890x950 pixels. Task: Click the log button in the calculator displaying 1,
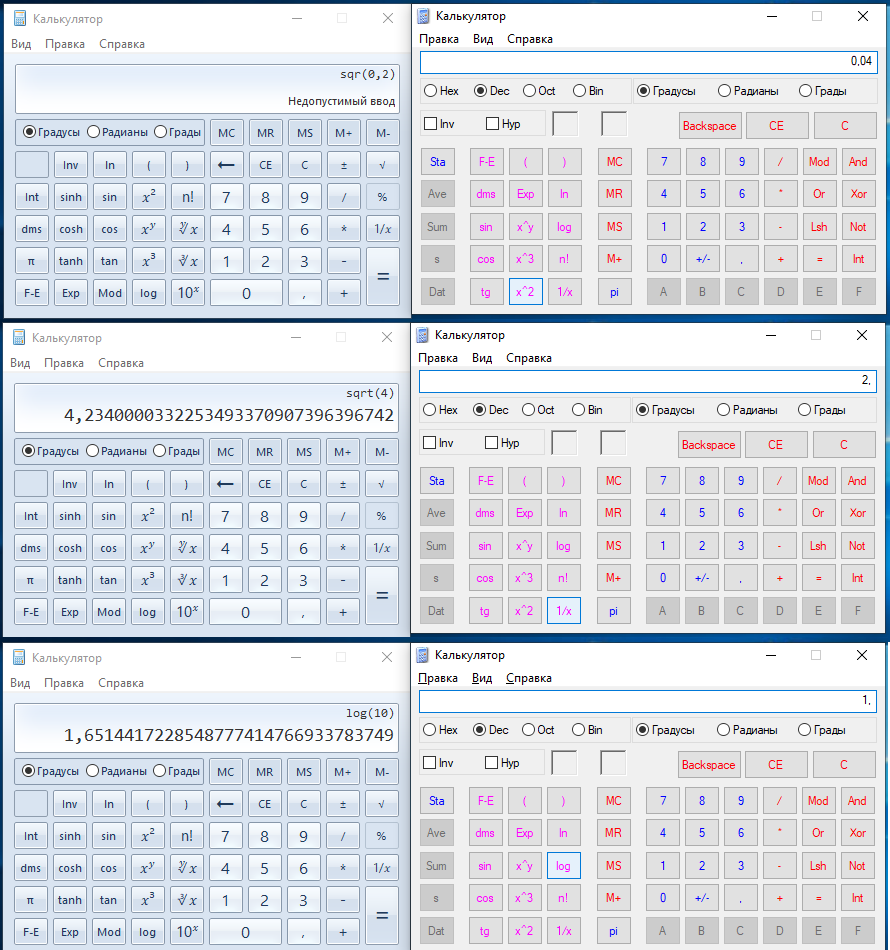coord(563,866)
